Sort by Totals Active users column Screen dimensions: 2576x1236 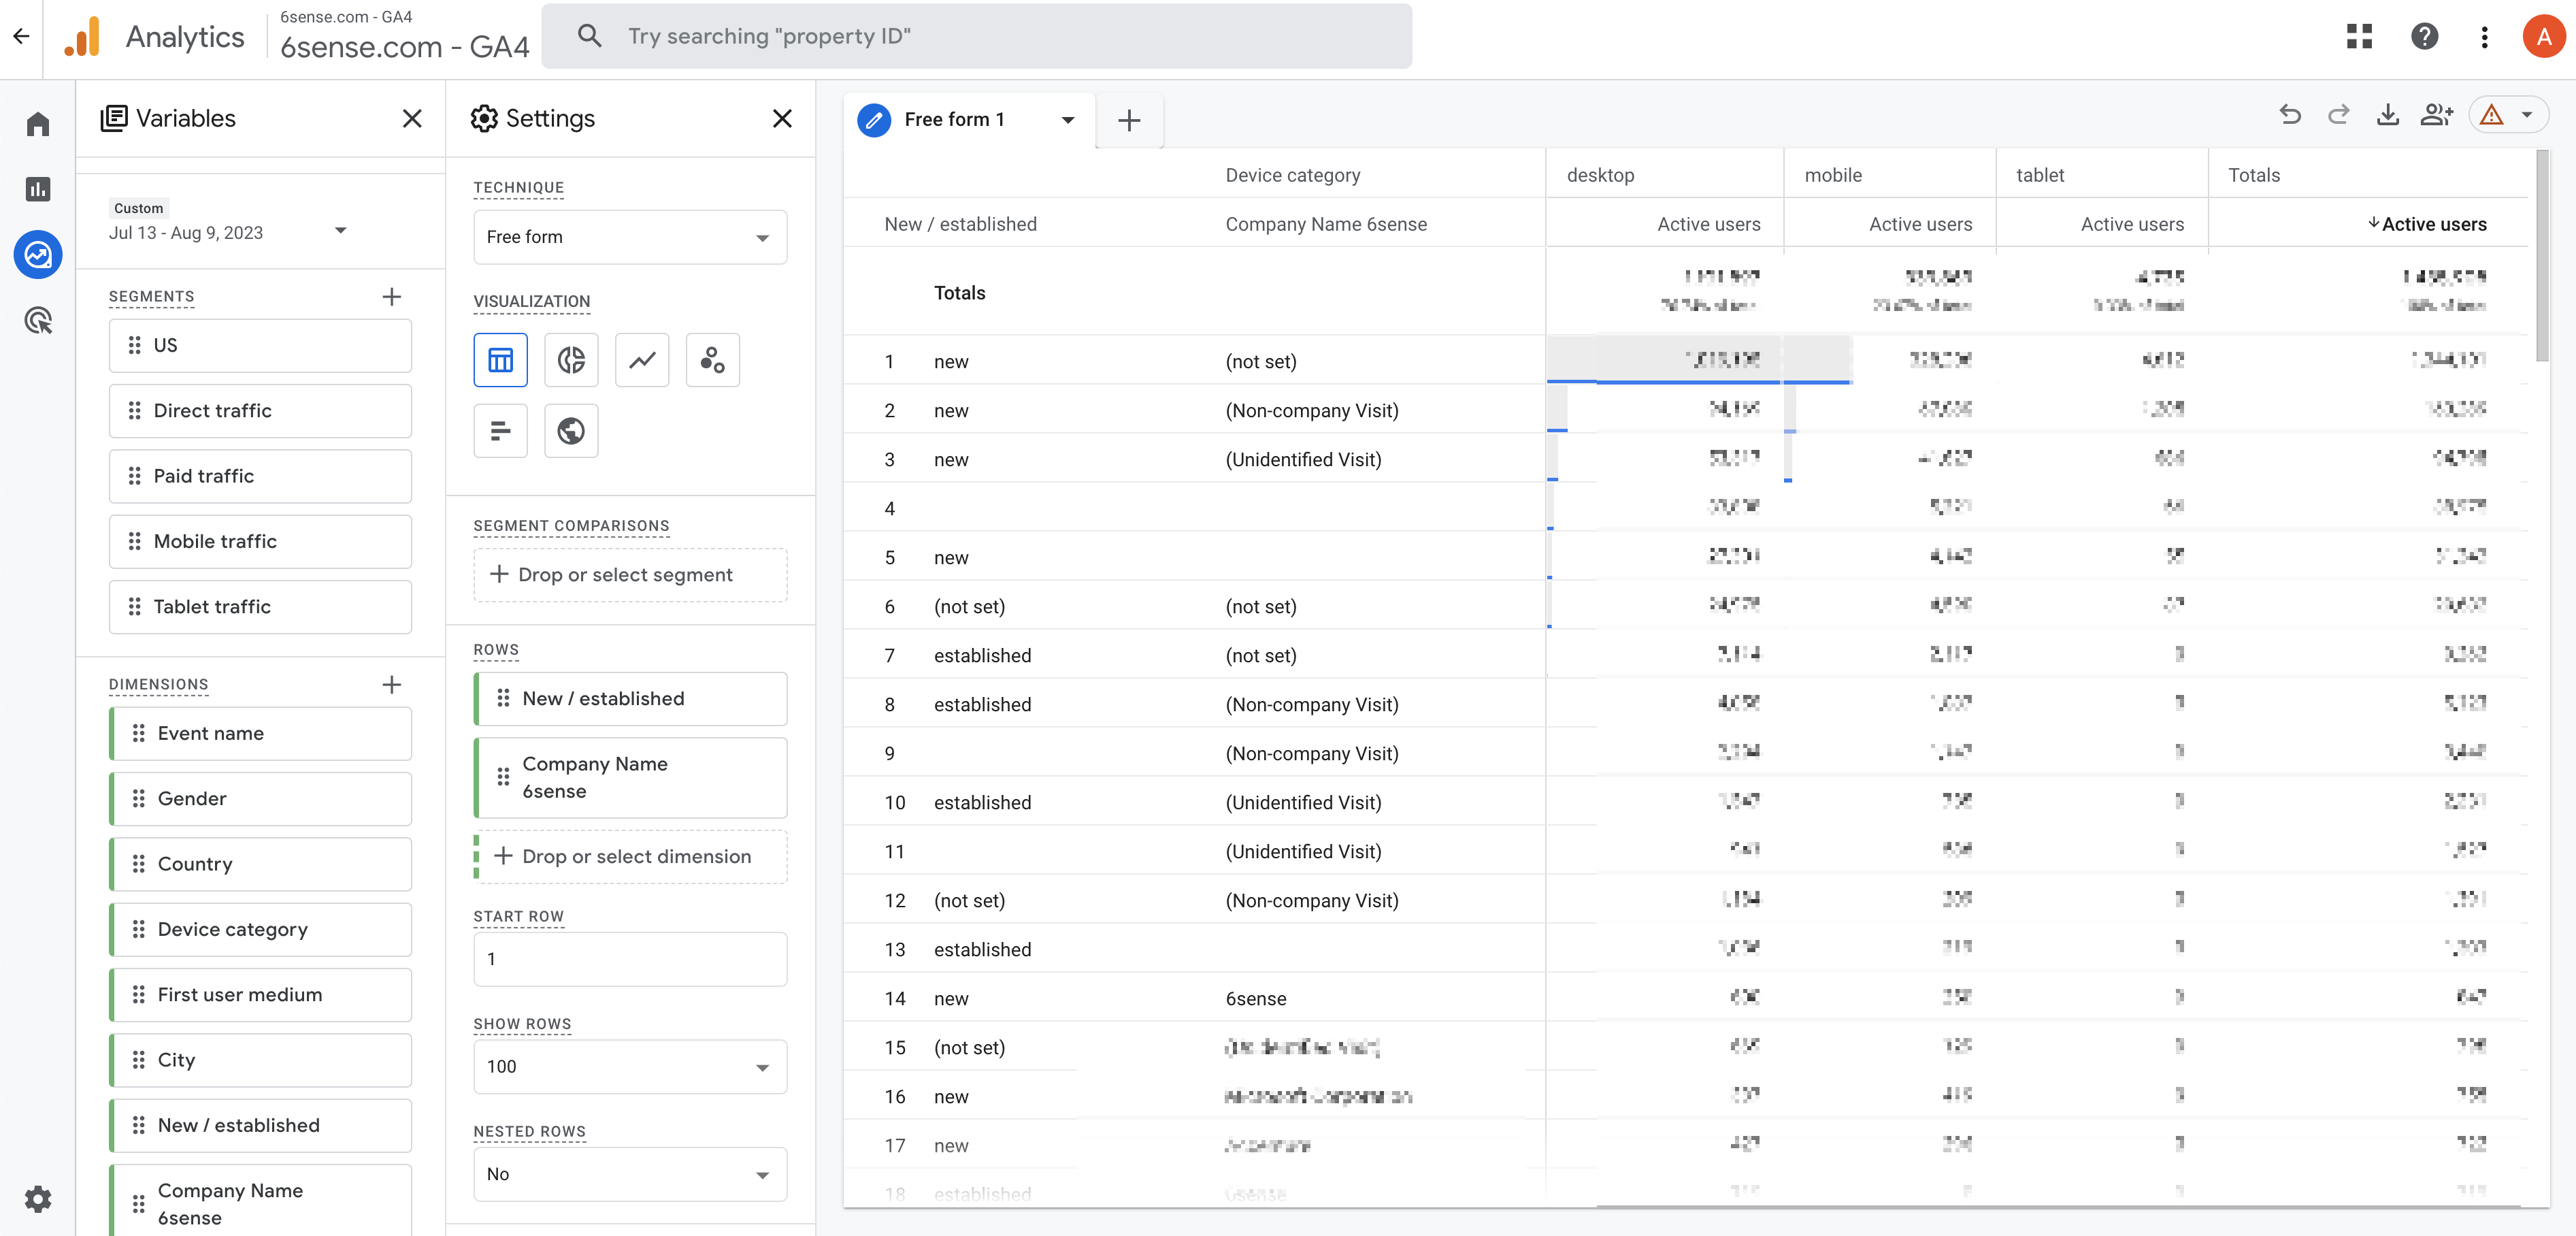2427,224
